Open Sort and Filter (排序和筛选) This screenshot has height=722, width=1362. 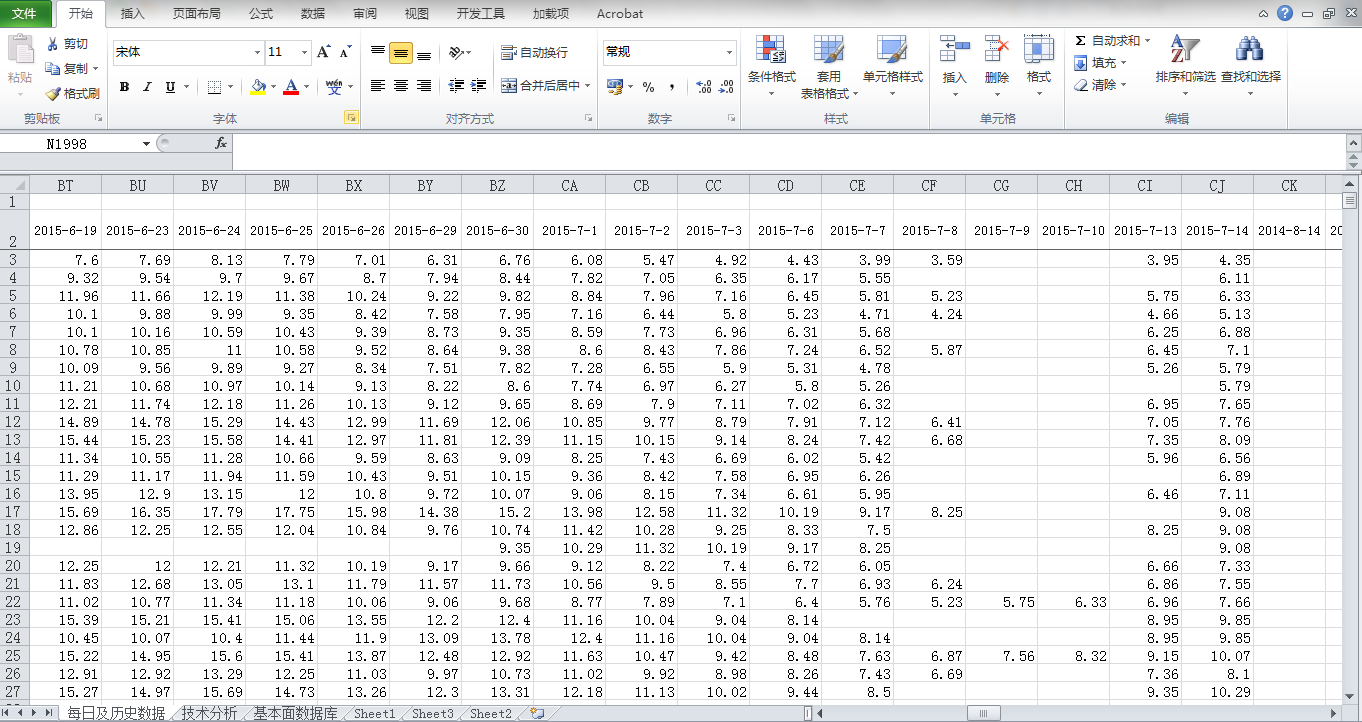(1185, 66)
